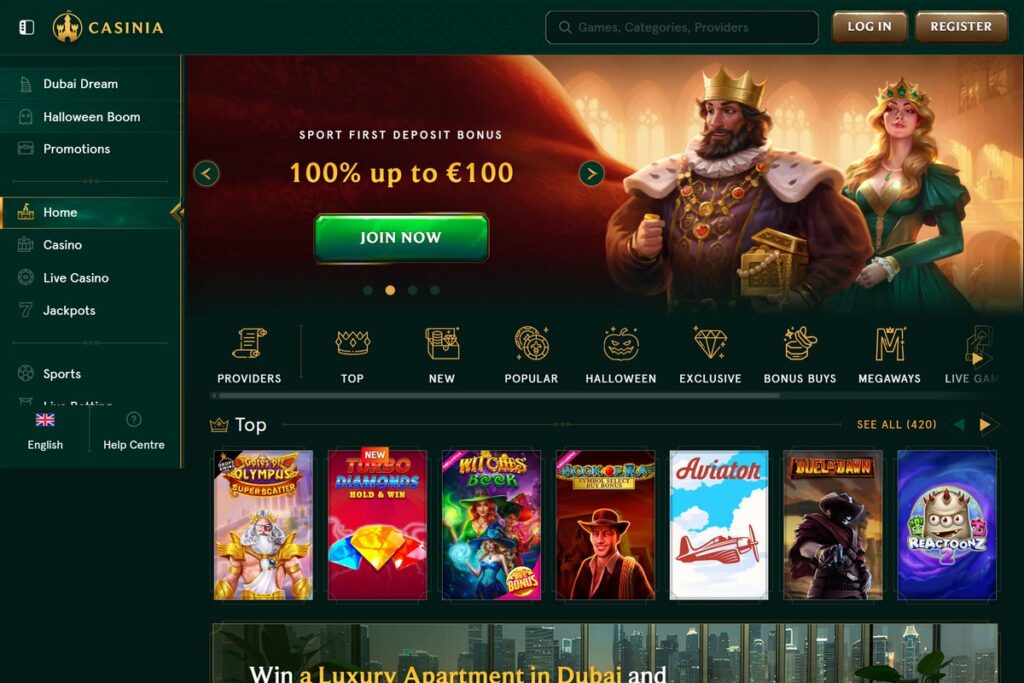Click the JOIN NOW button
Viewport: 1024px width, 683px height.
tap(401, 238)
